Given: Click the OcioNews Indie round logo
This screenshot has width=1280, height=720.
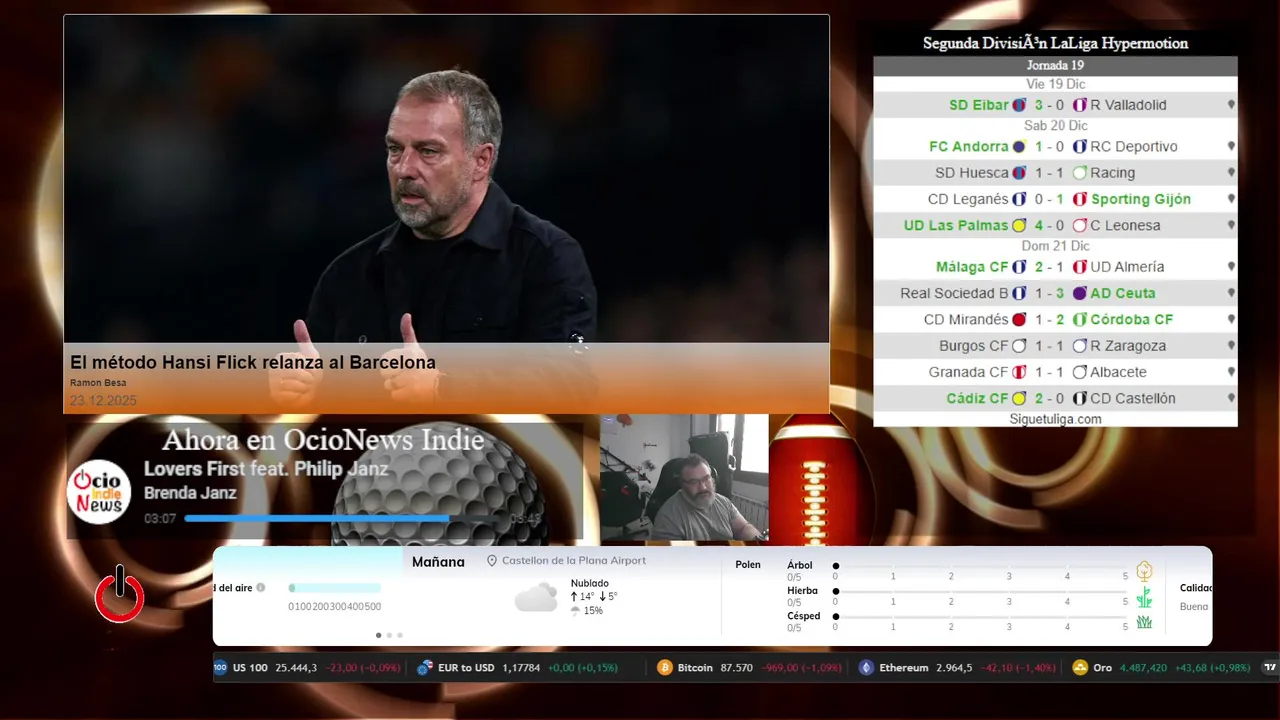Looking at the screenshot, I should pos(99,491).
